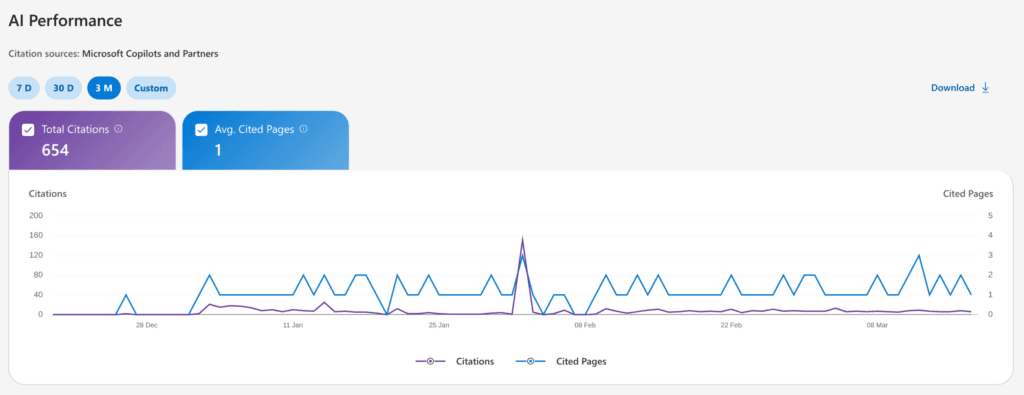The height and width of the screenshot is (395, 1024).
Task: Click the download arrow icon
Action: 985,87
